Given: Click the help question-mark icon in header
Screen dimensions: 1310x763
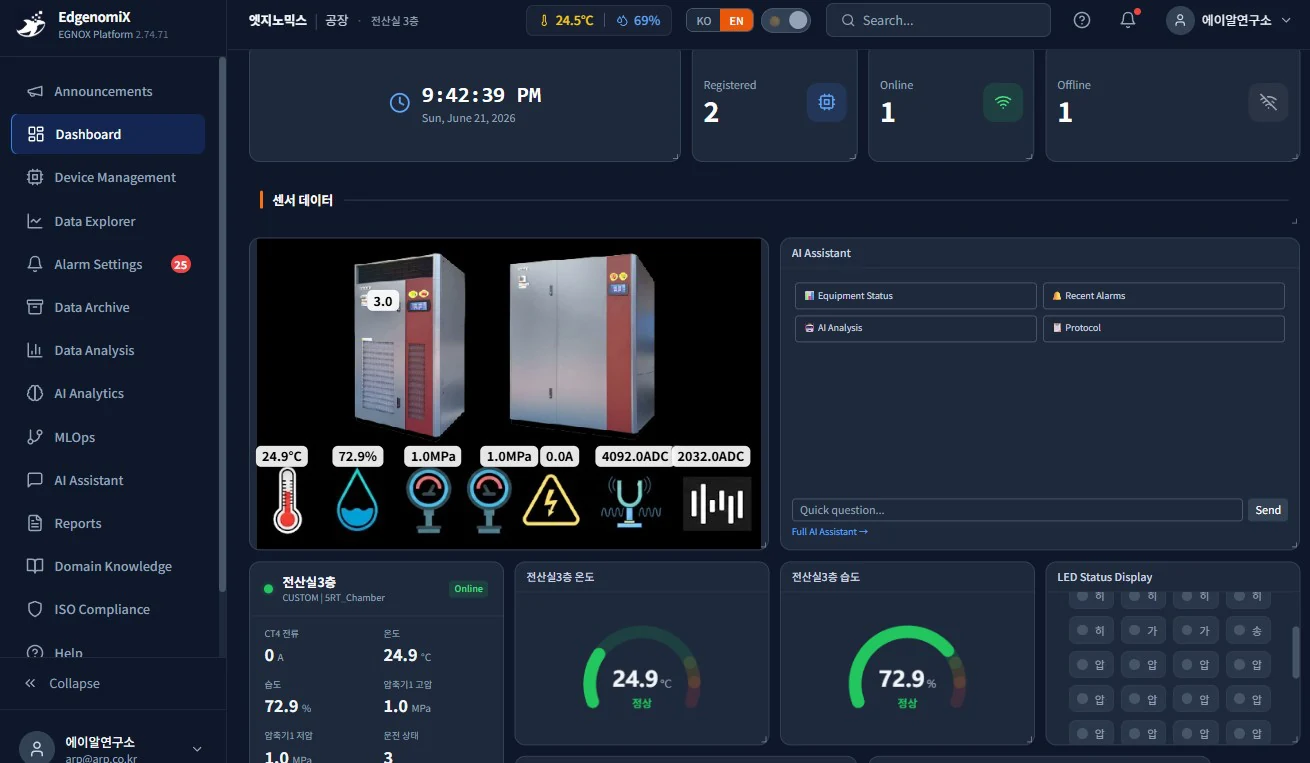Looking at the screenshot, I should (1082, 20).
